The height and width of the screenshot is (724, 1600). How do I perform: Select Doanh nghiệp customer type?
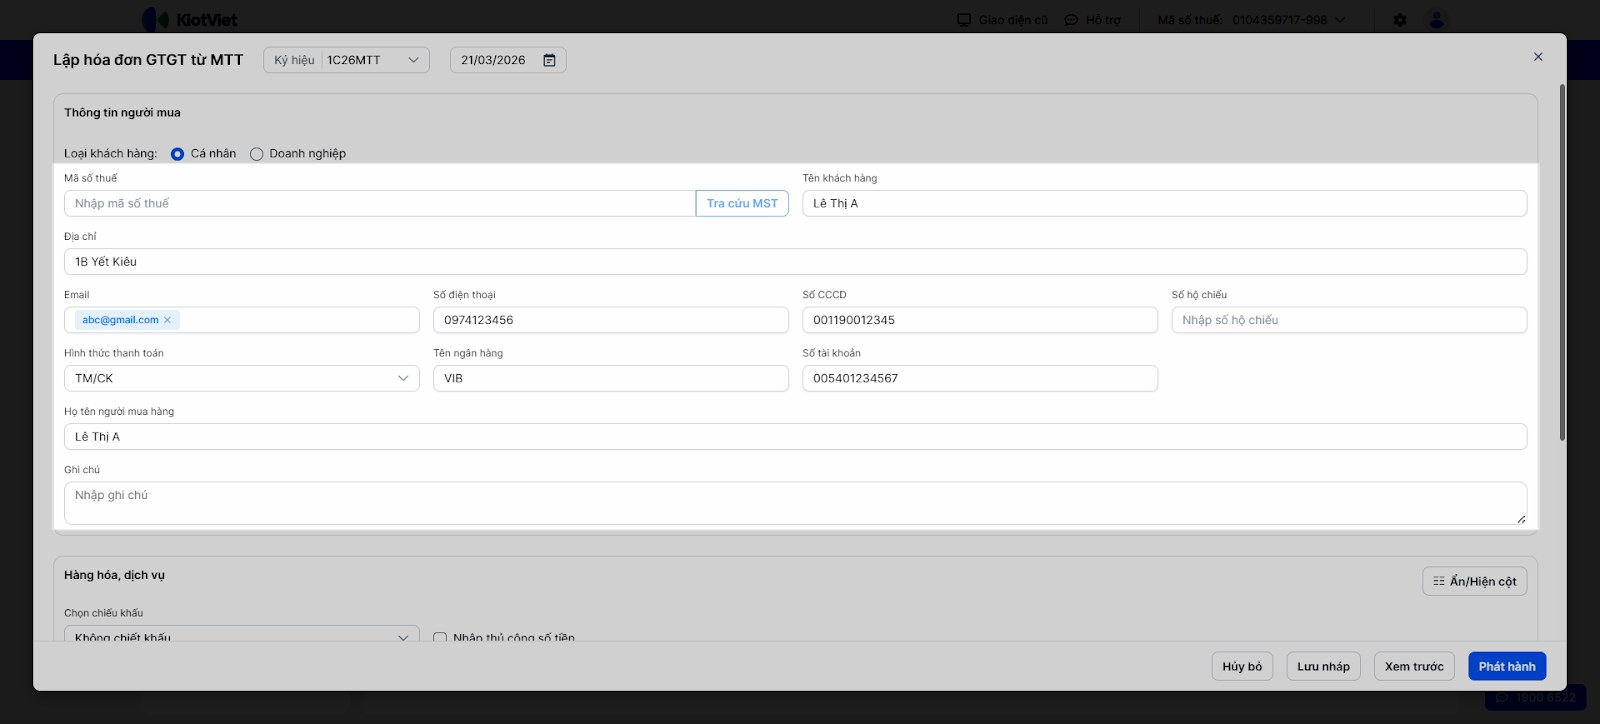tap(257, 154)
